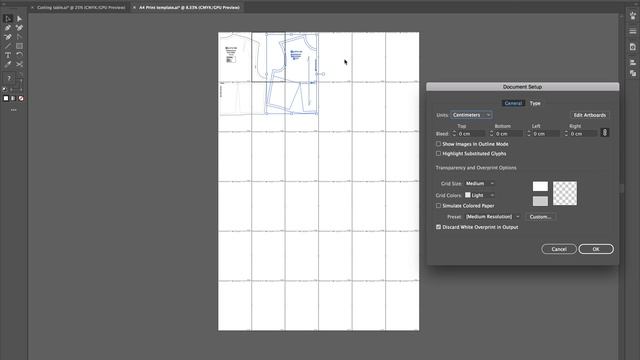Open the Units Centimeters dropdown
This screenshot has width=640, height=360.
tap(471, 115)
